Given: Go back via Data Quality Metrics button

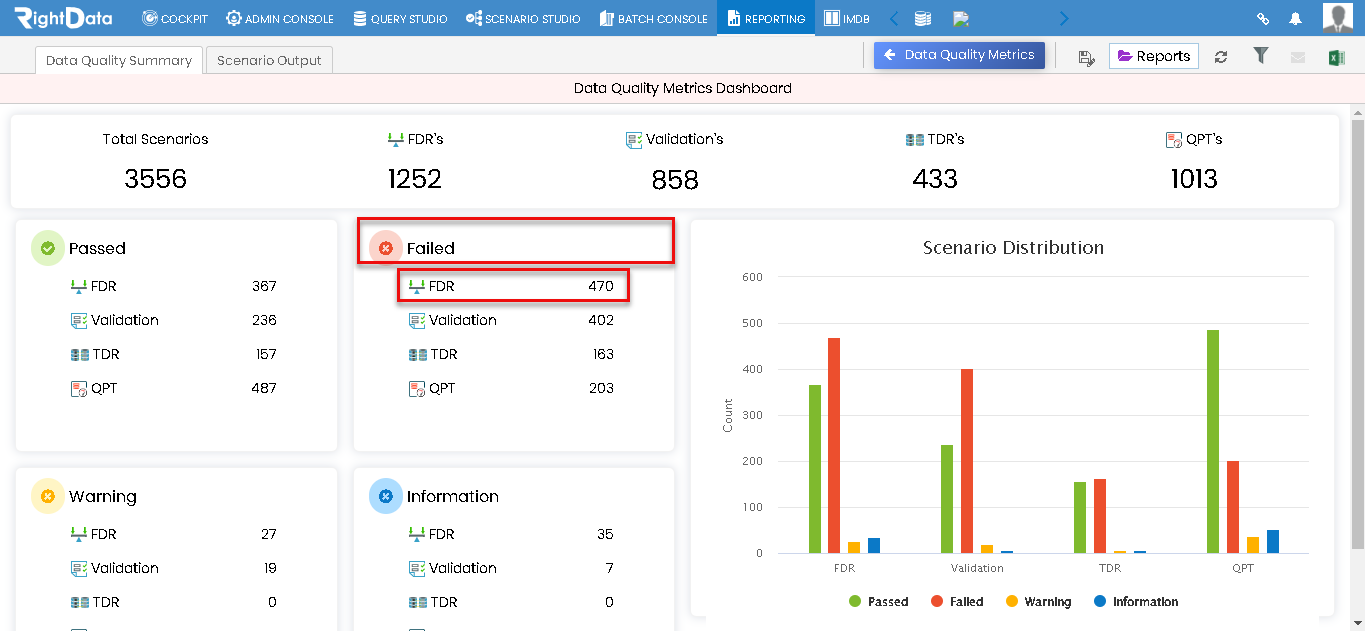Looking at the screenshot, I should pos(959,55).
